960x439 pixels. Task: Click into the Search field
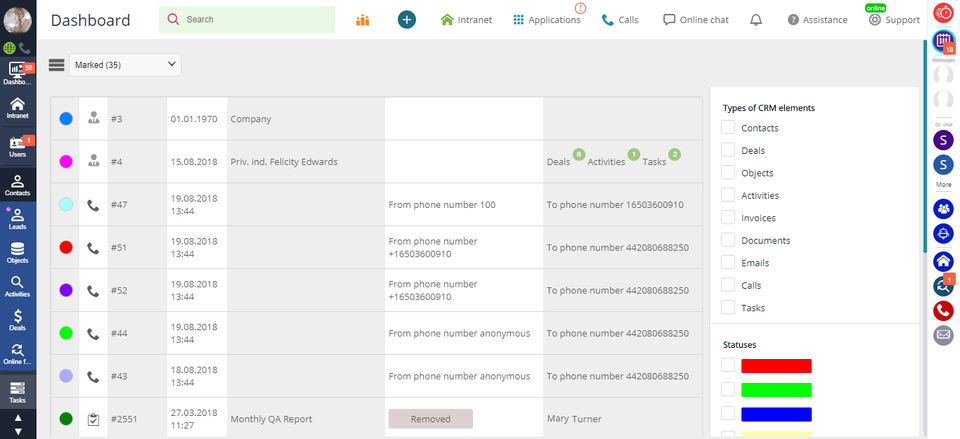(247, 20)
